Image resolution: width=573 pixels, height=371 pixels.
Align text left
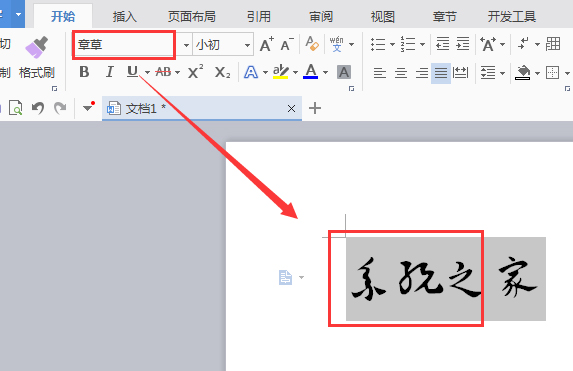(380, 73)
